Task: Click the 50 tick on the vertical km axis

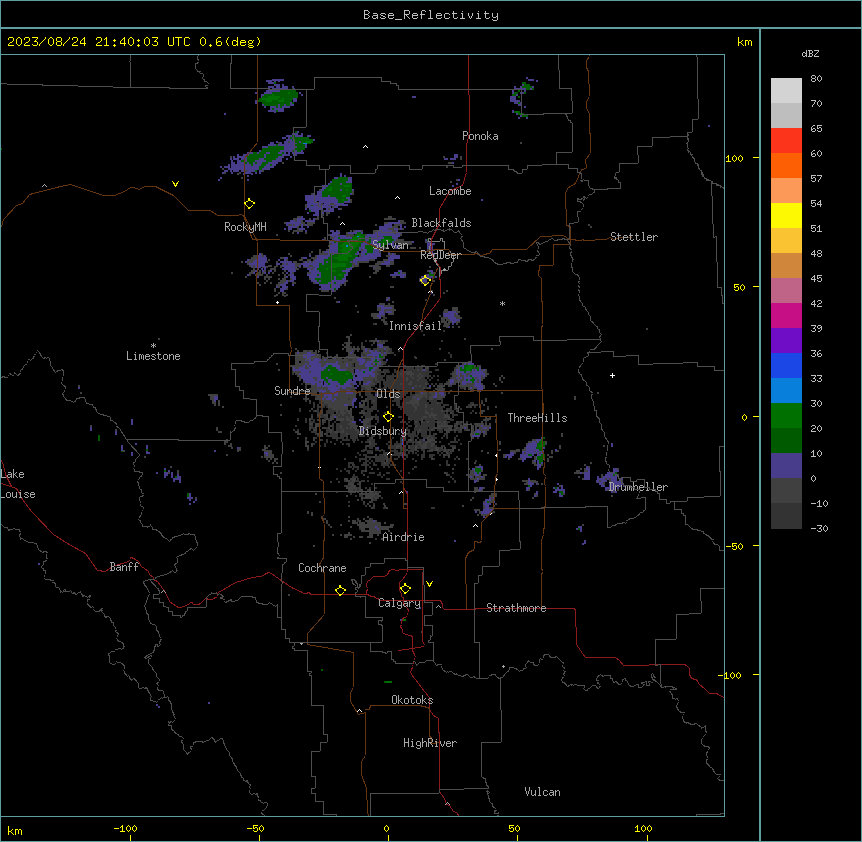Action: pyautogui.click(x=739, y=287)
